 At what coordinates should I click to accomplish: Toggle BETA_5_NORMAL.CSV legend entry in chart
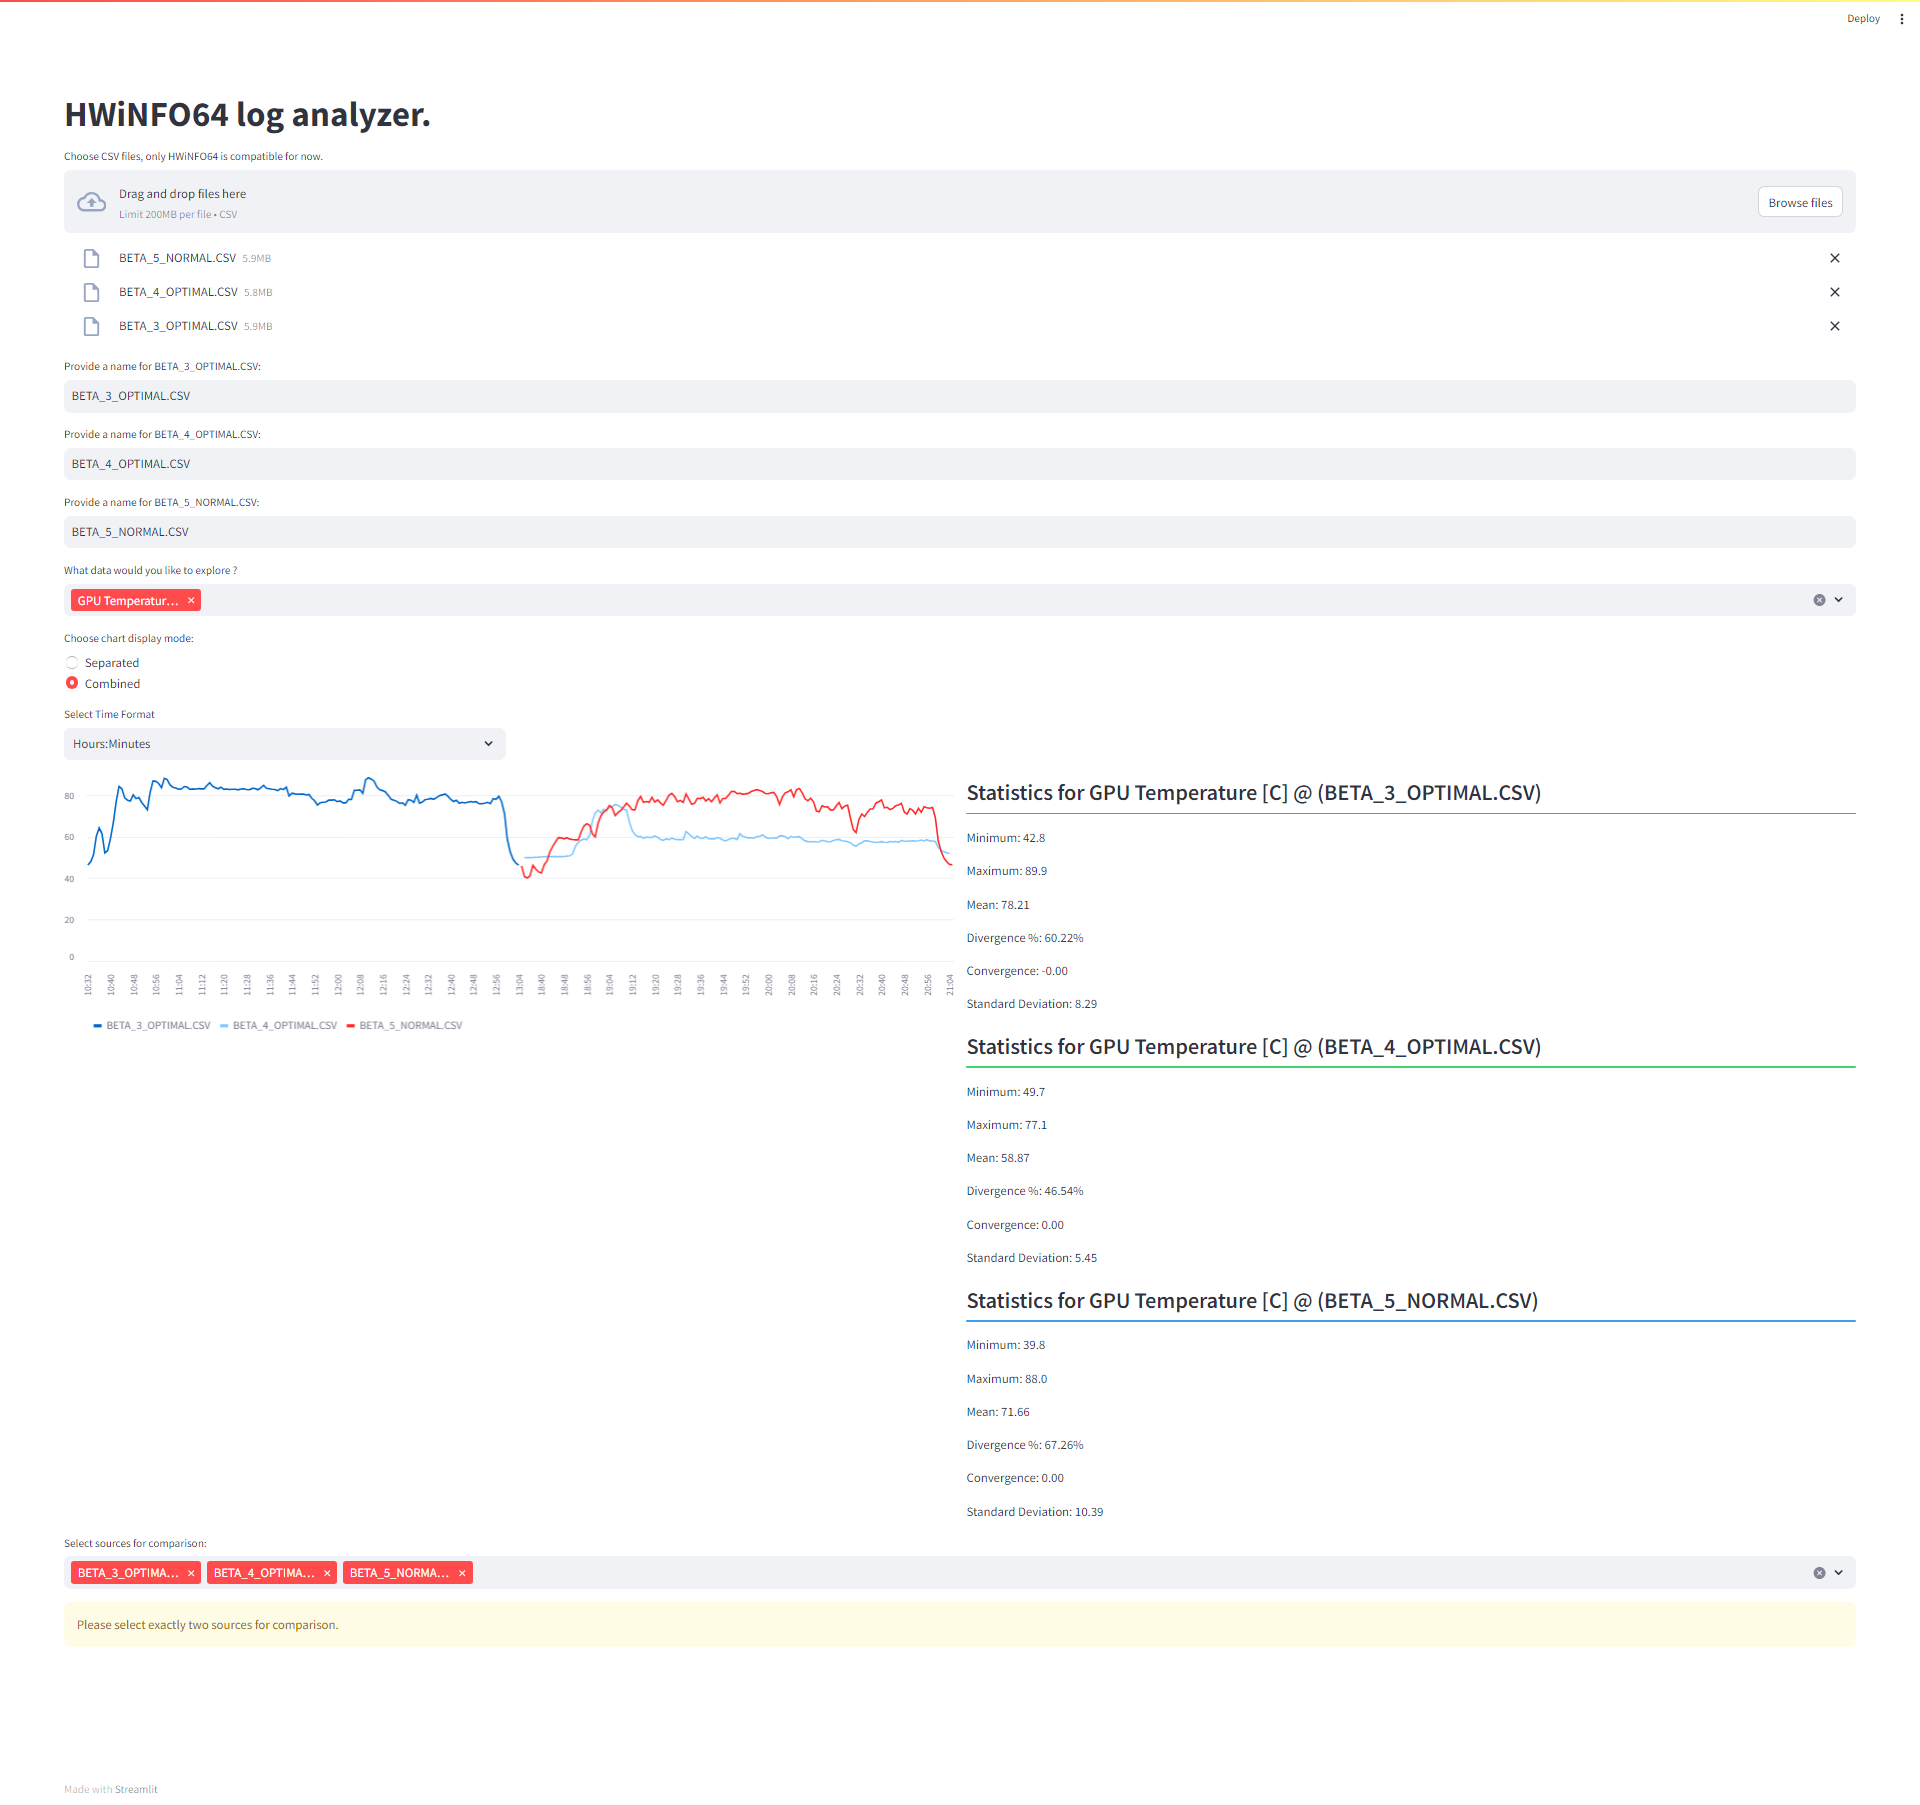pyautogui.click(x=410, y=1026)
